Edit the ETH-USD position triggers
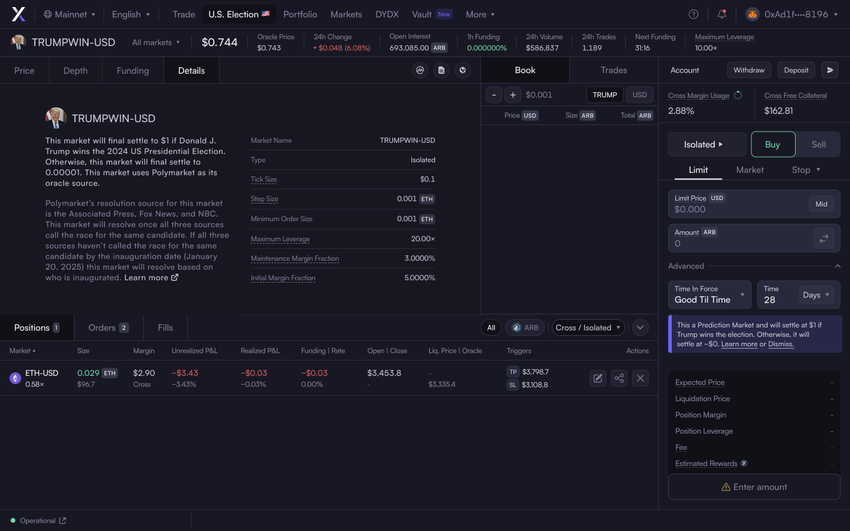Viewport: 850px width, 531px height. (597, 378)
